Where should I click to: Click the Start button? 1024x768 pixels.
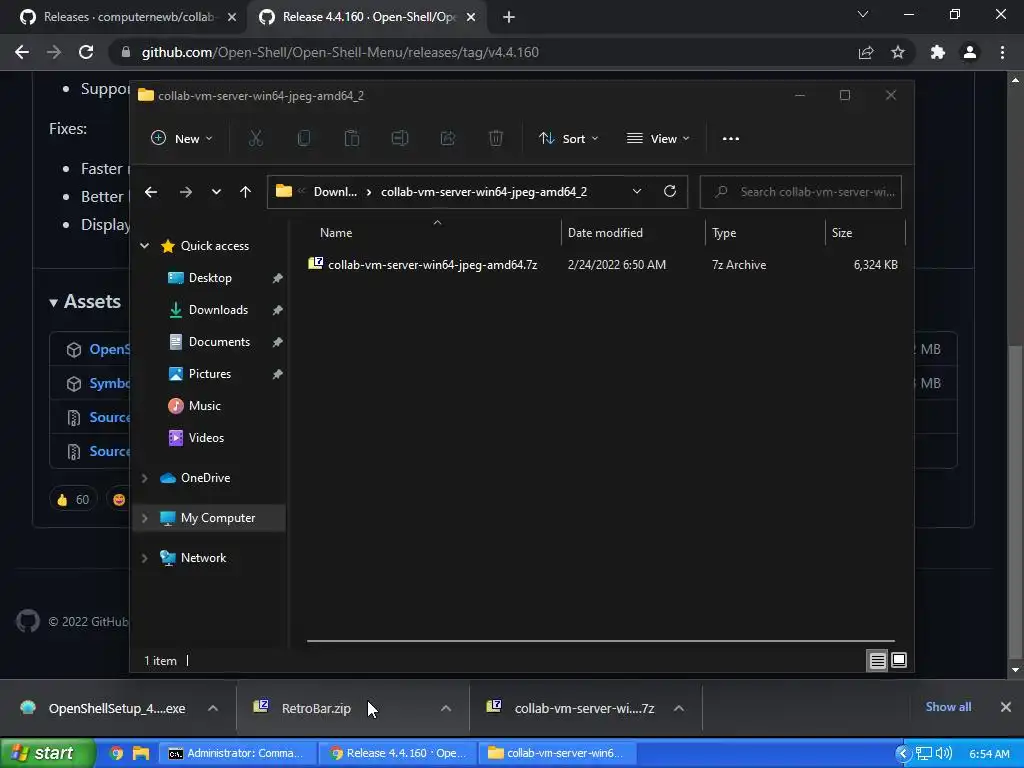(x=46, y=753)
